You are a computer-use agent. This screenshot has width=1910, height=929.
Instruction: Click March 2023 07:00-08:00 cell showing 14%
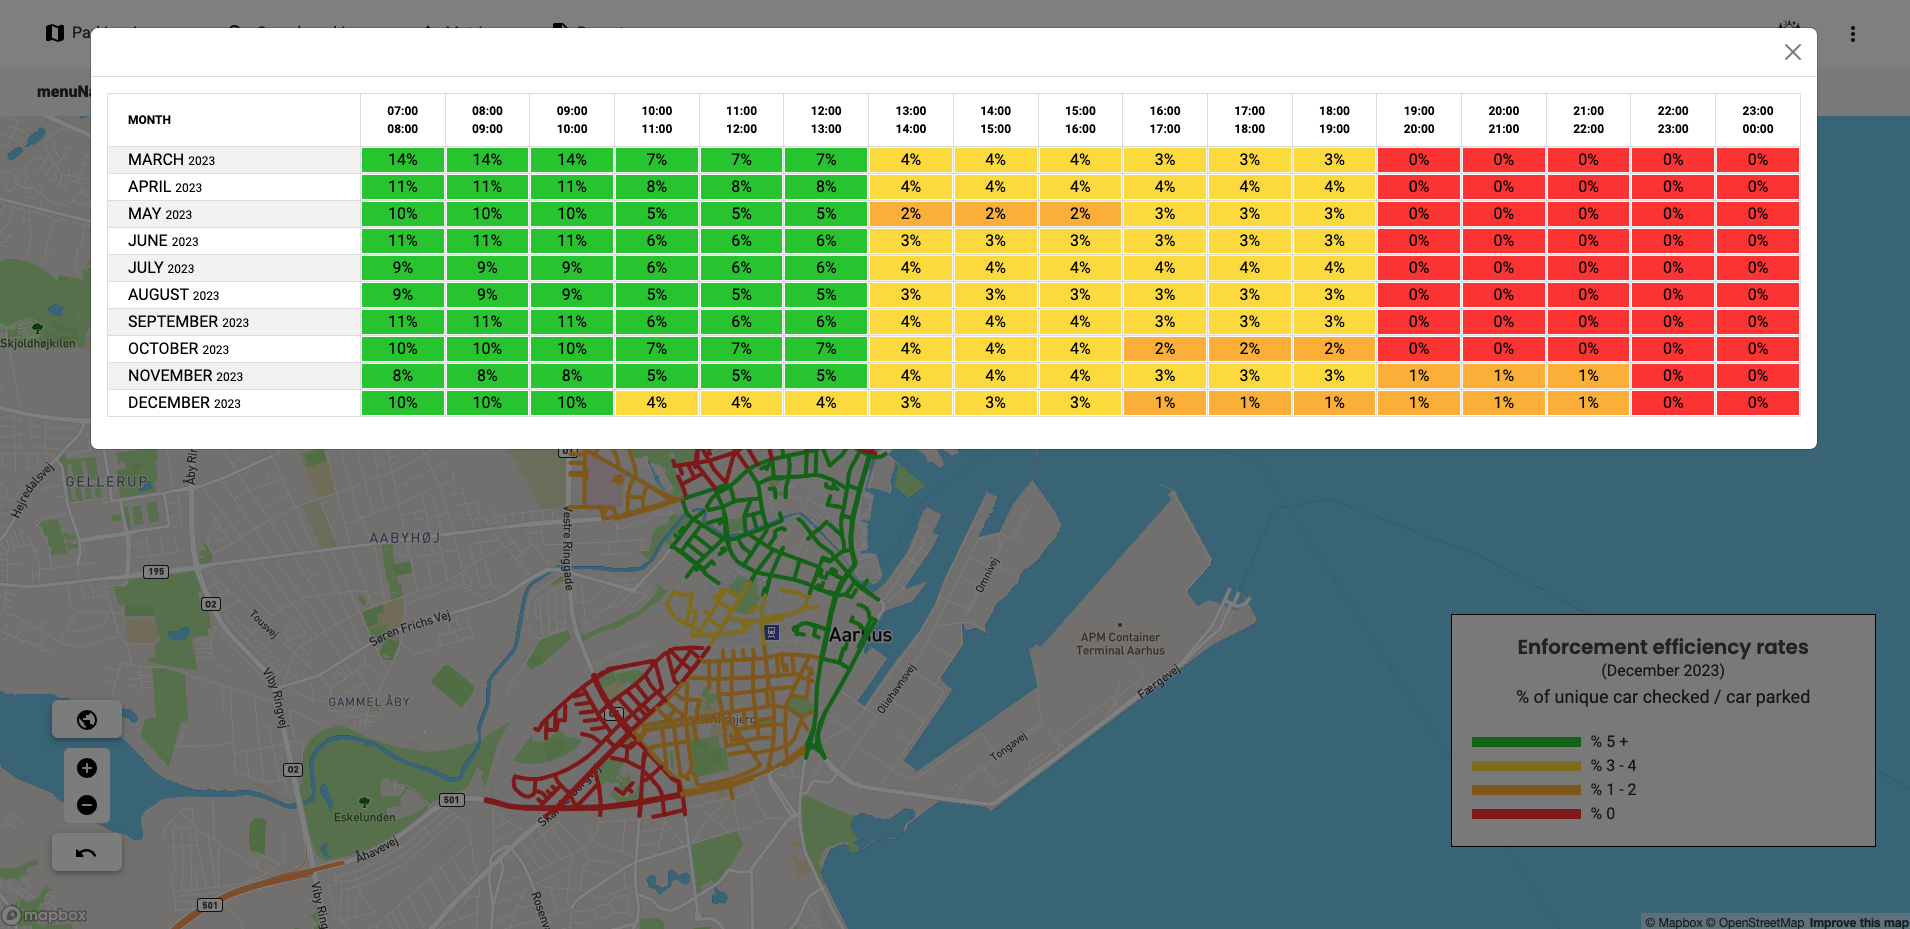coord(403,160)
